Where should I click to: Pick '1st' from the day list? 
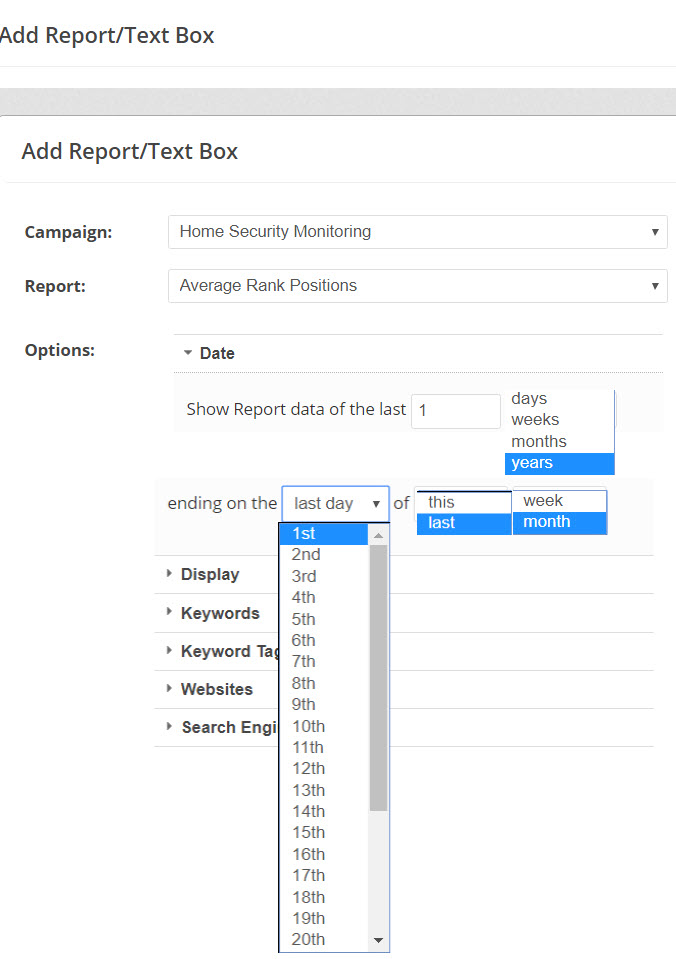coord(304,534)
